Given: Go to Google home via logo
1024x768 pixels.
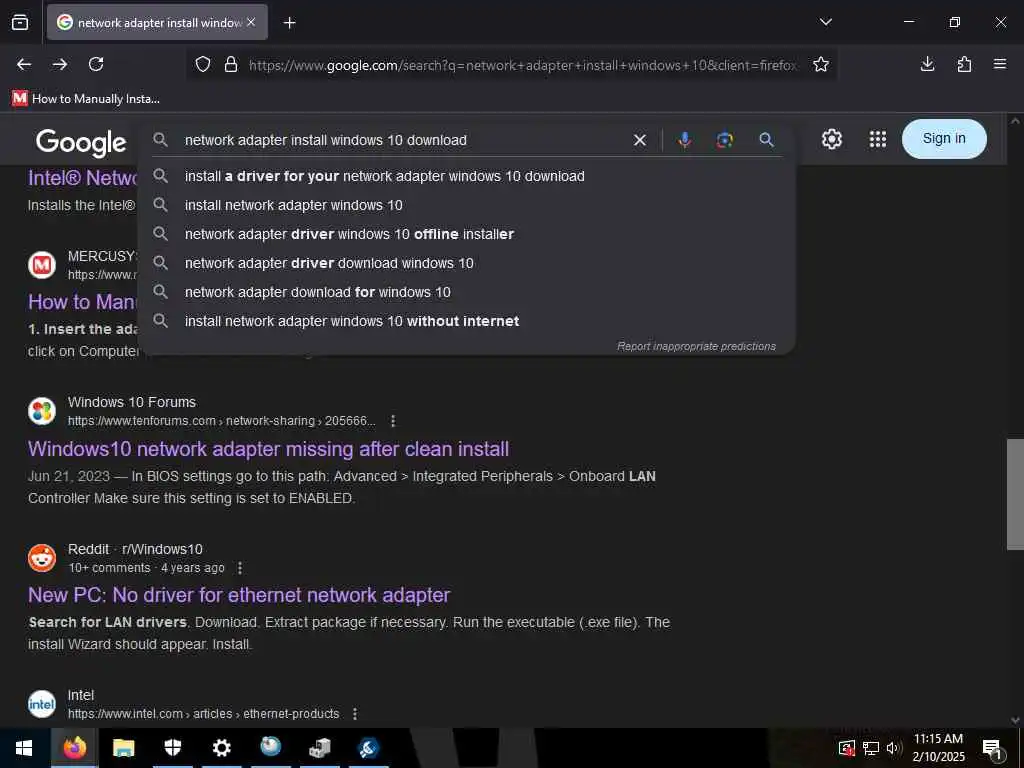Looking at the screenshot, I should pyautogui.click(x=81, y=142).
